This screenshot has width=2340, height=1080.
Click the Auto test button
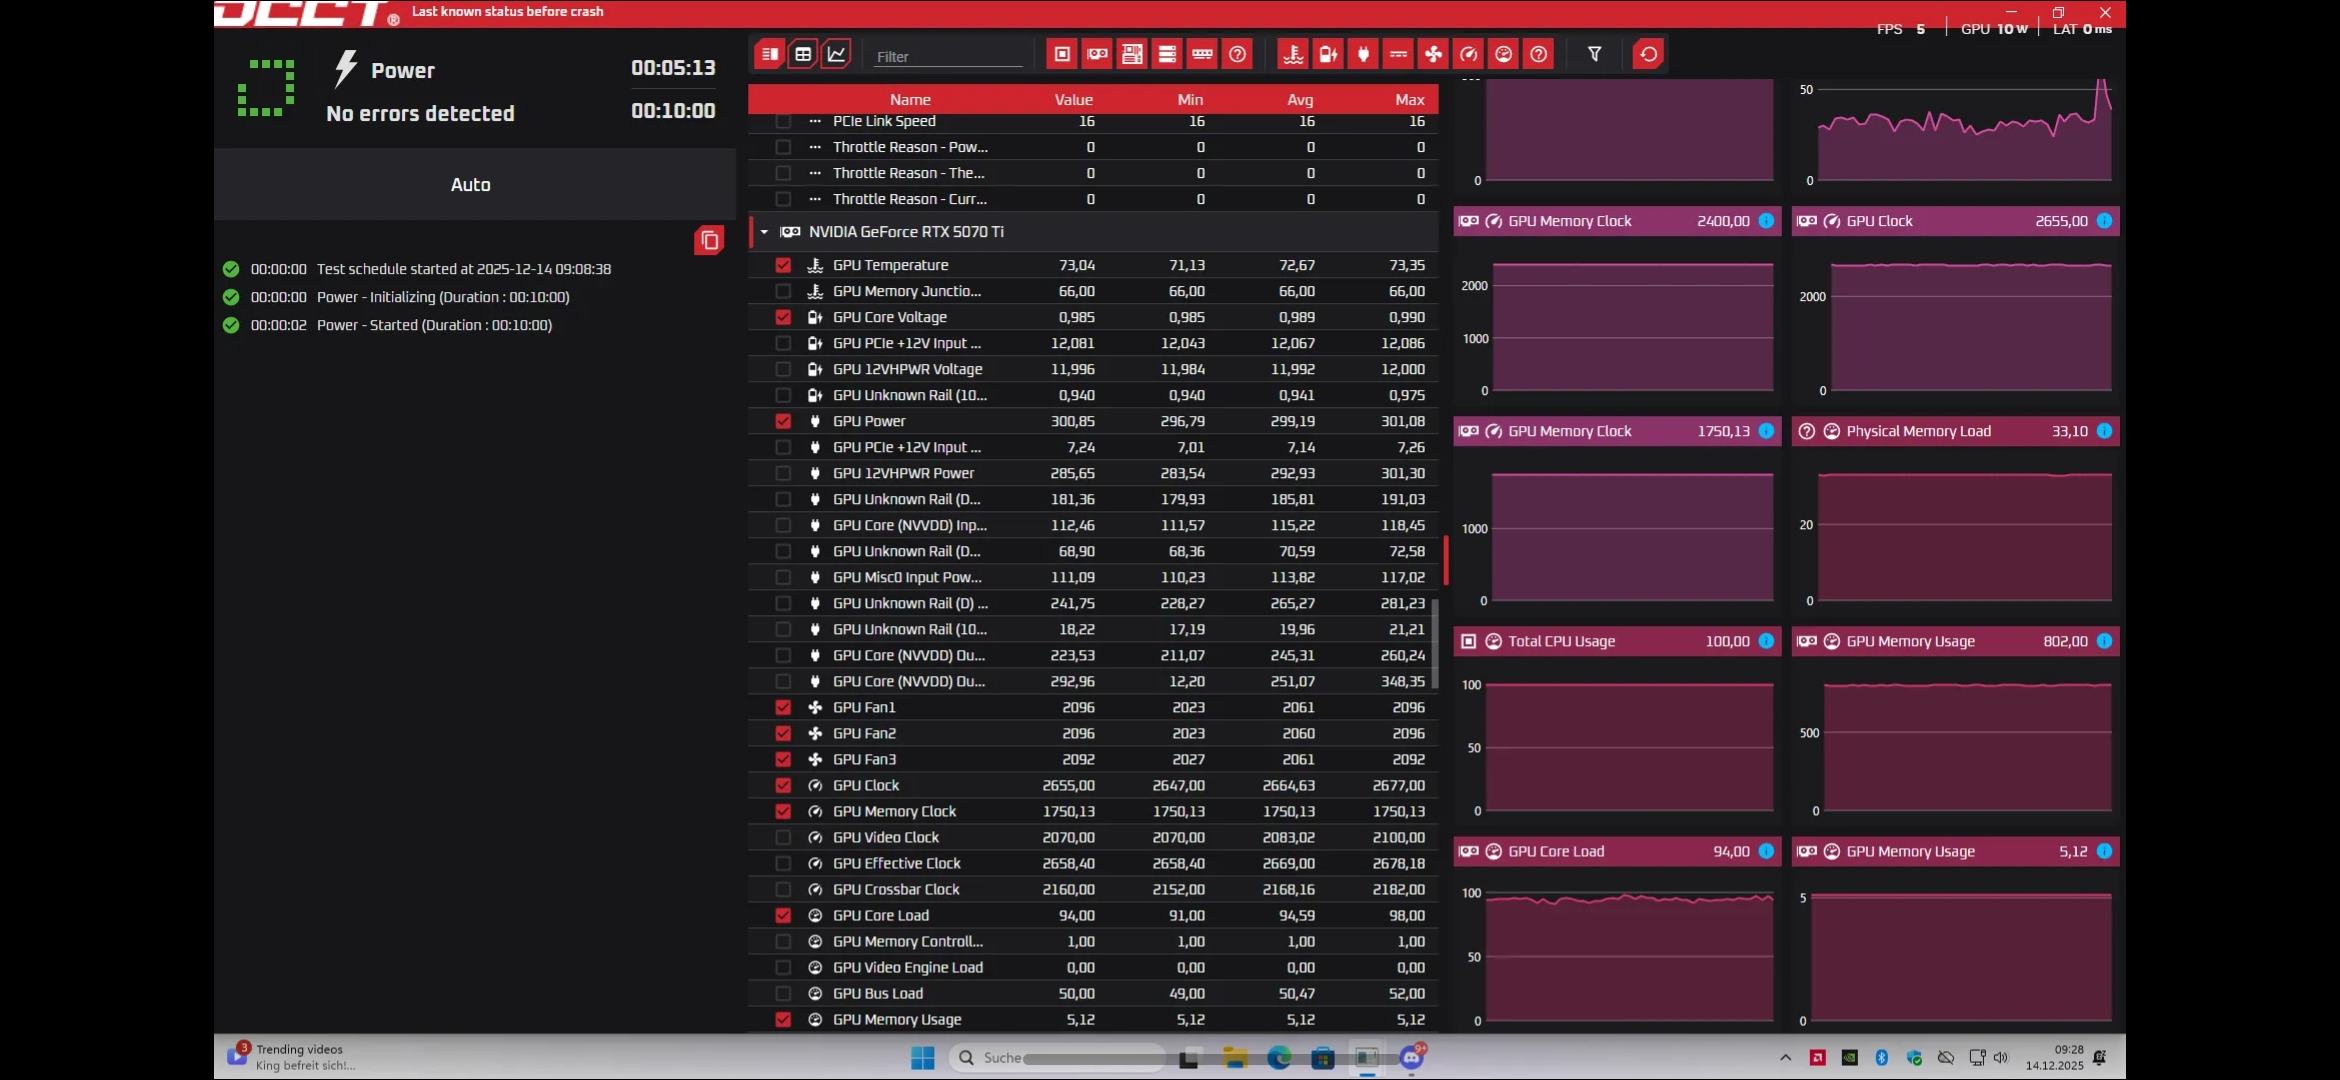pyautogui.click(x=471, y=184)
